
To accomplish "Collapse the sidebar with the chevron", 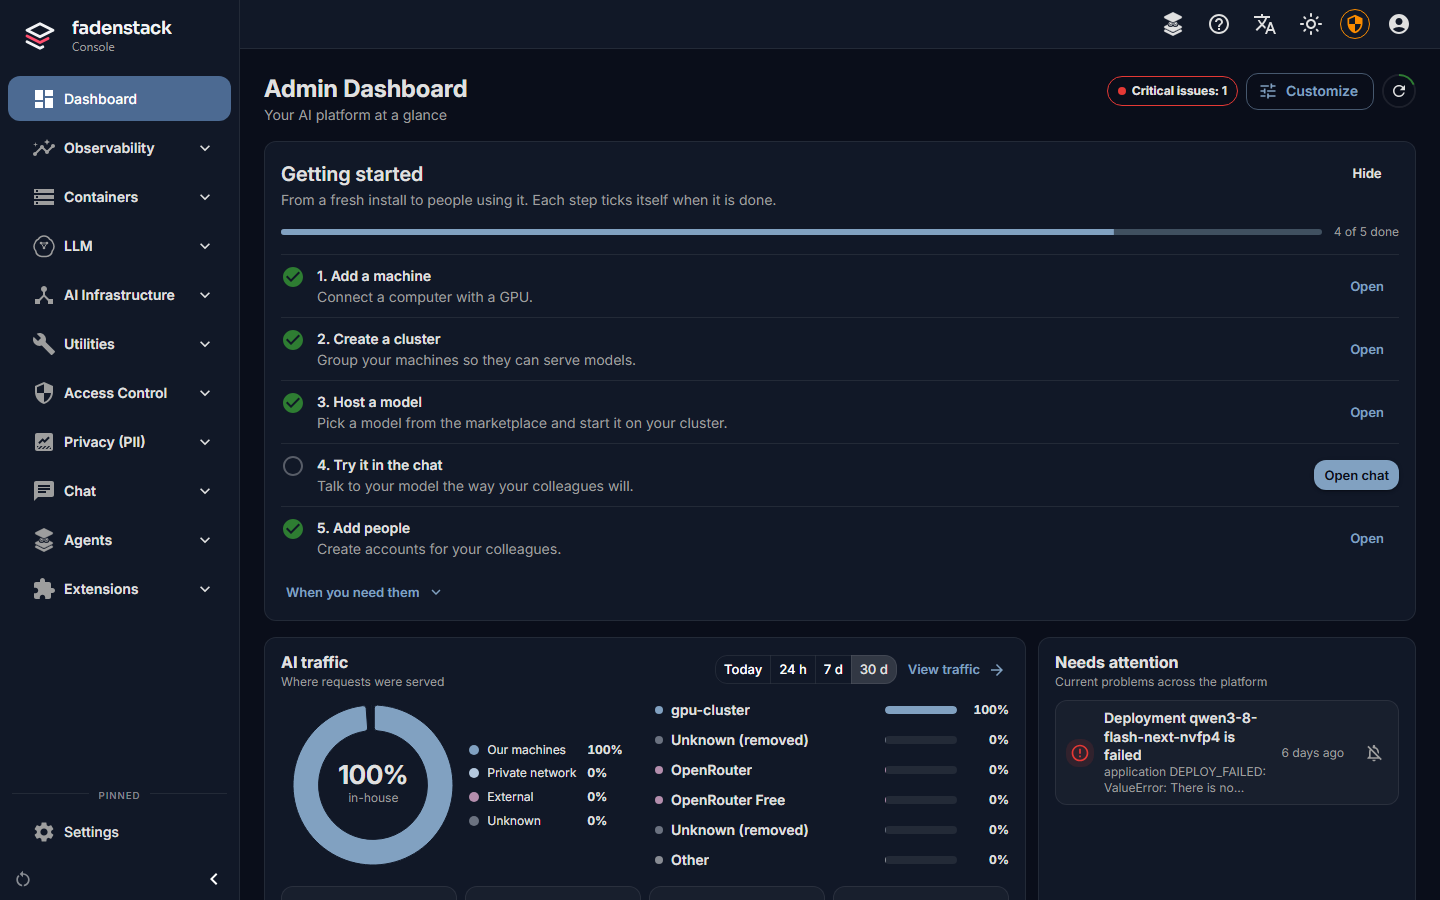I will click(213, 879).
